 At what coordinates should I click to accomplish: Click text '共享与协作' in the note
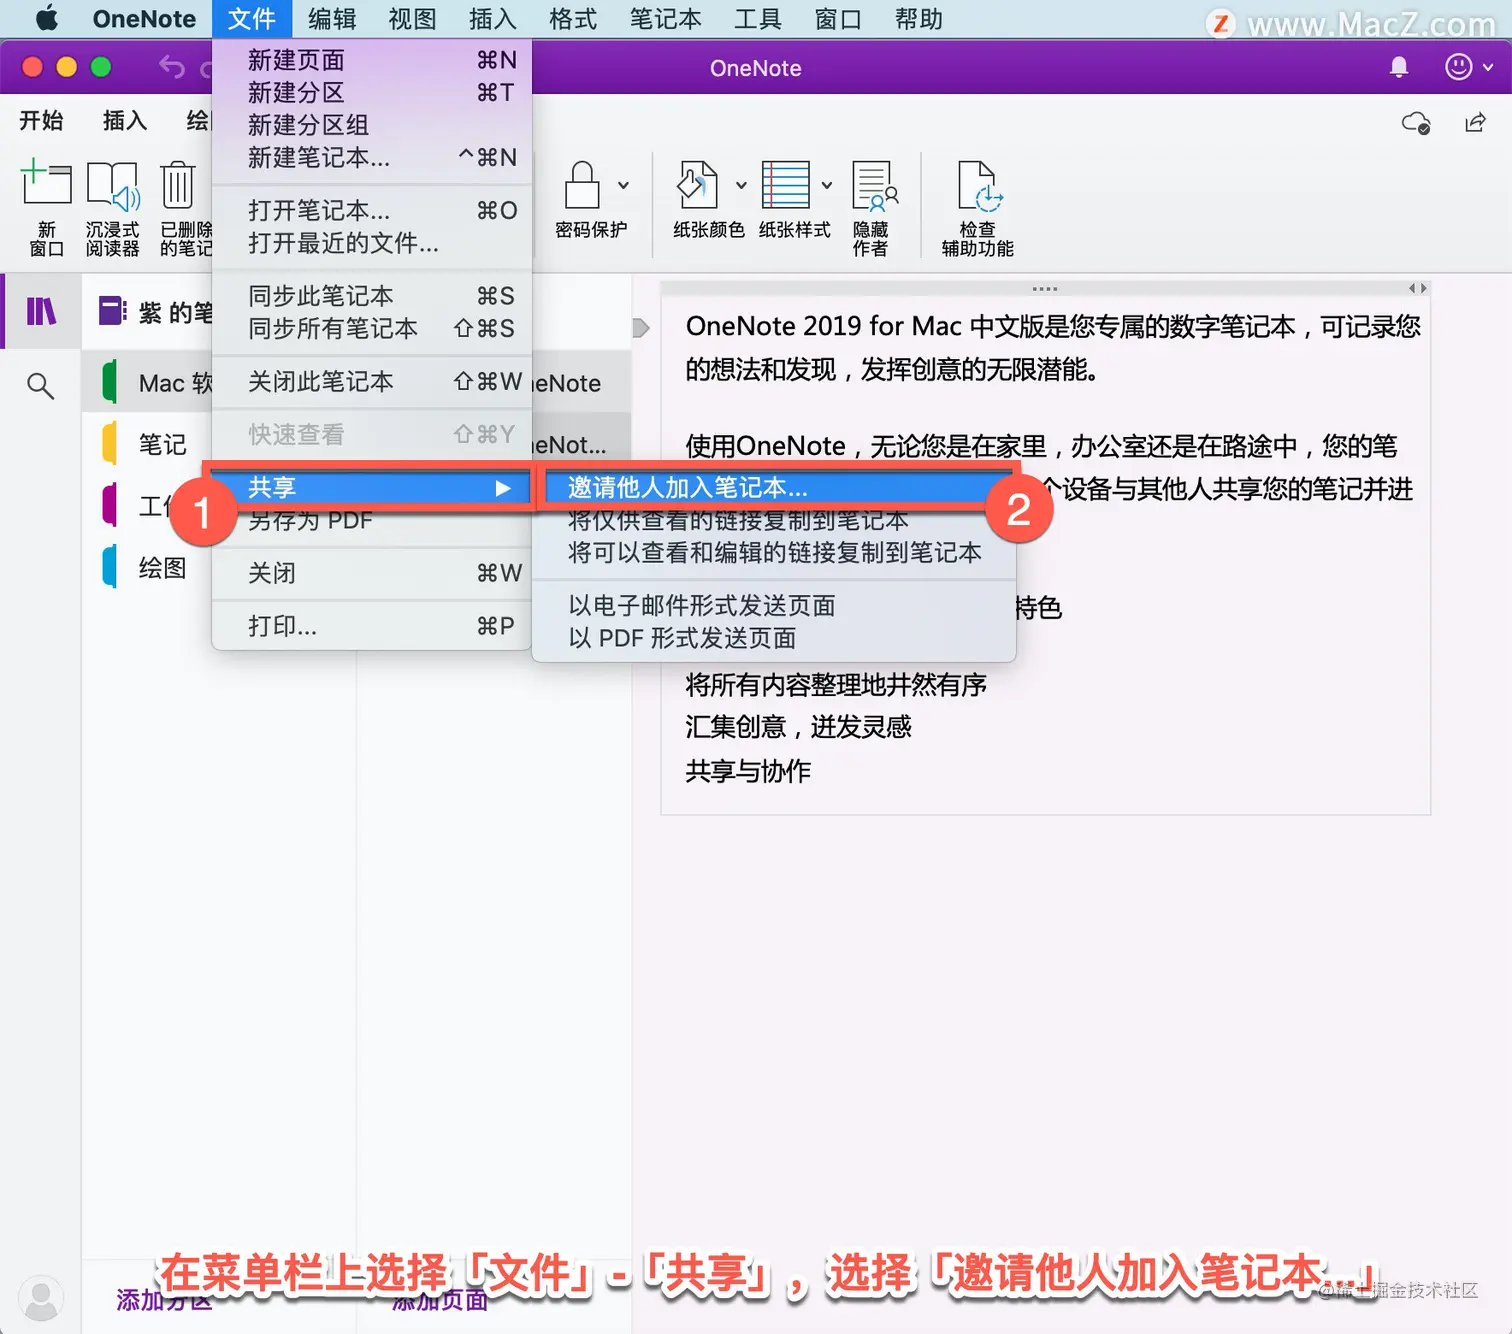(748, 771)
